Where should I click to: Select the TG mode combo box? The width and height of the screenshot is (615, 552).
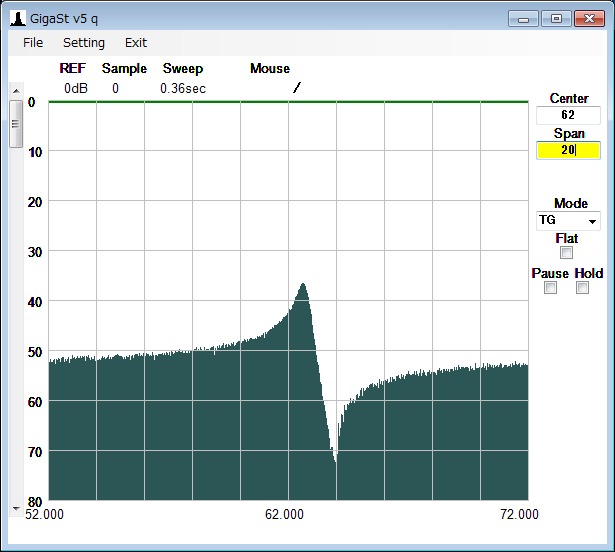[562, 221]
